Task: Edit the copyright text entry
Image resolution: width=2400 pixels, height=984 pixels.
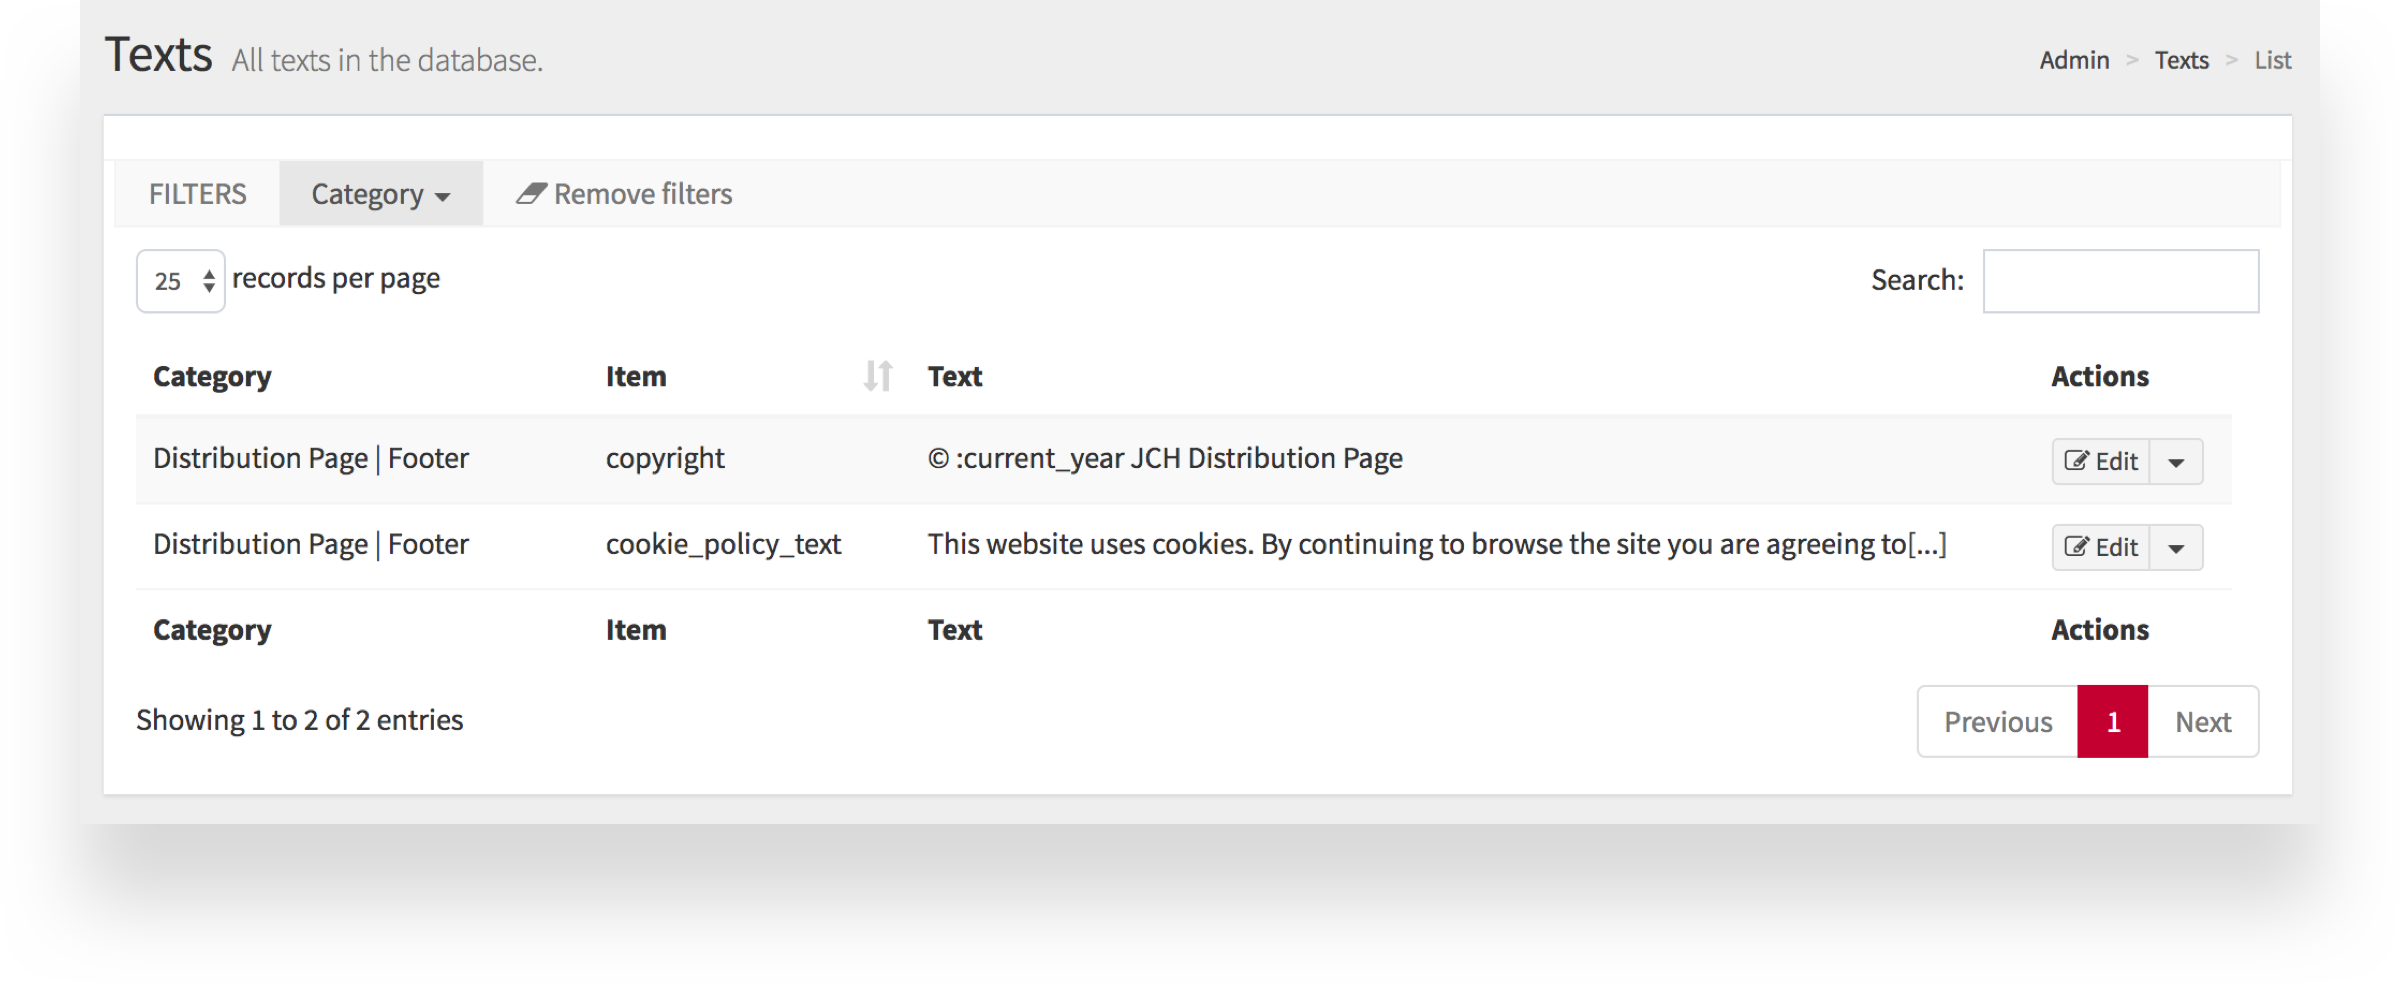Action: pos(2101,462)
